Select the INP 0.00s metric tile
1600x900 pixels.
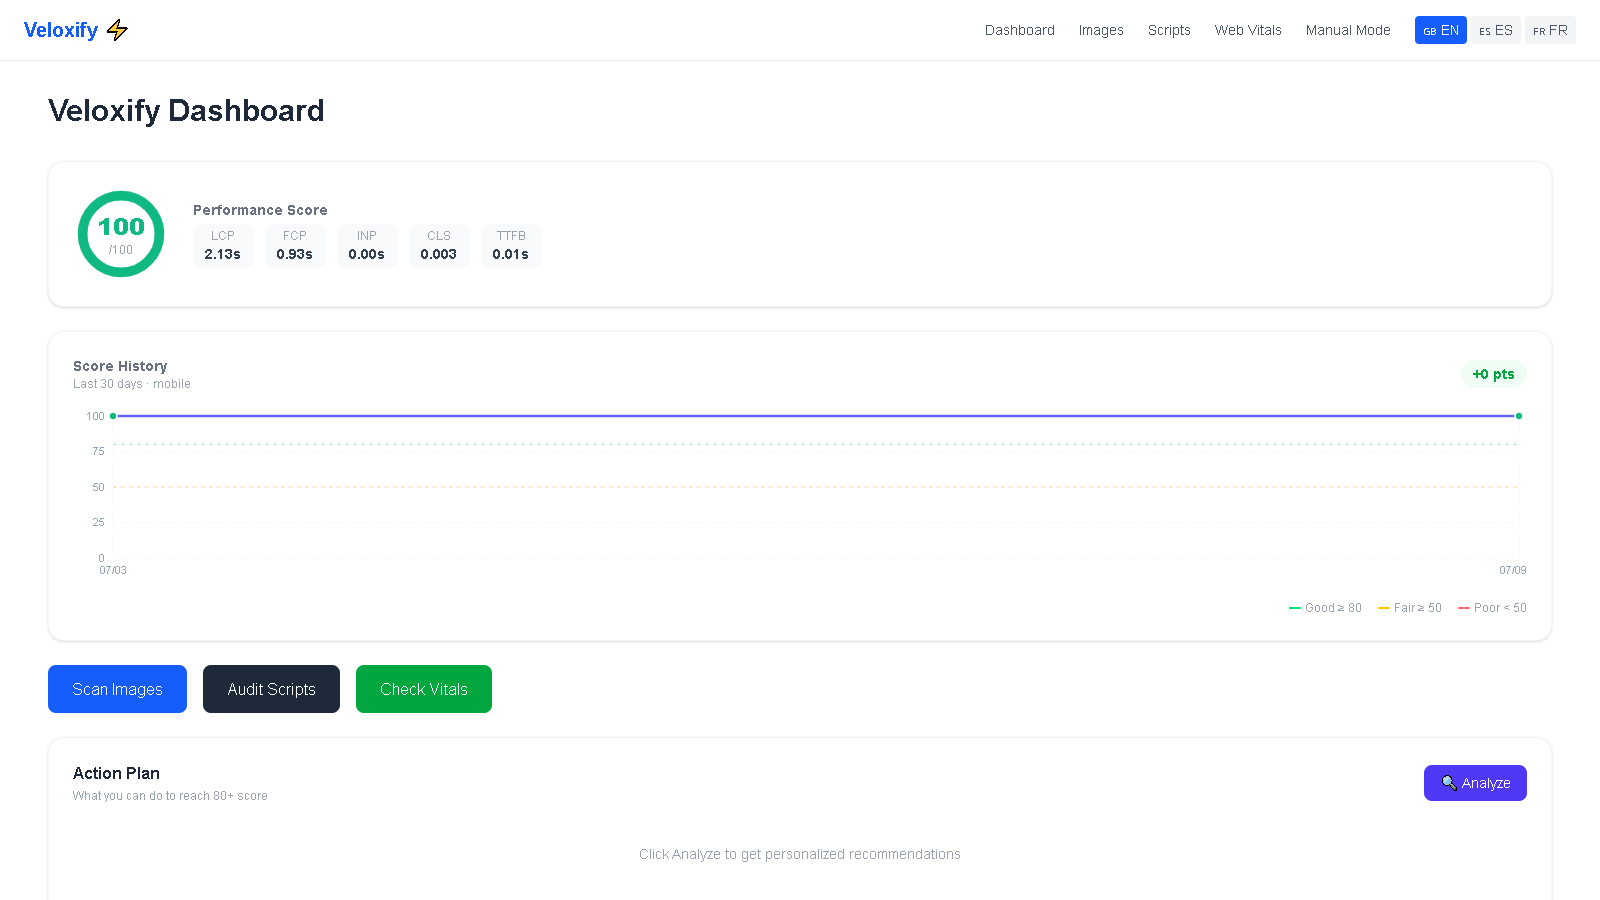pyautogui.click(x=367, y=246)
